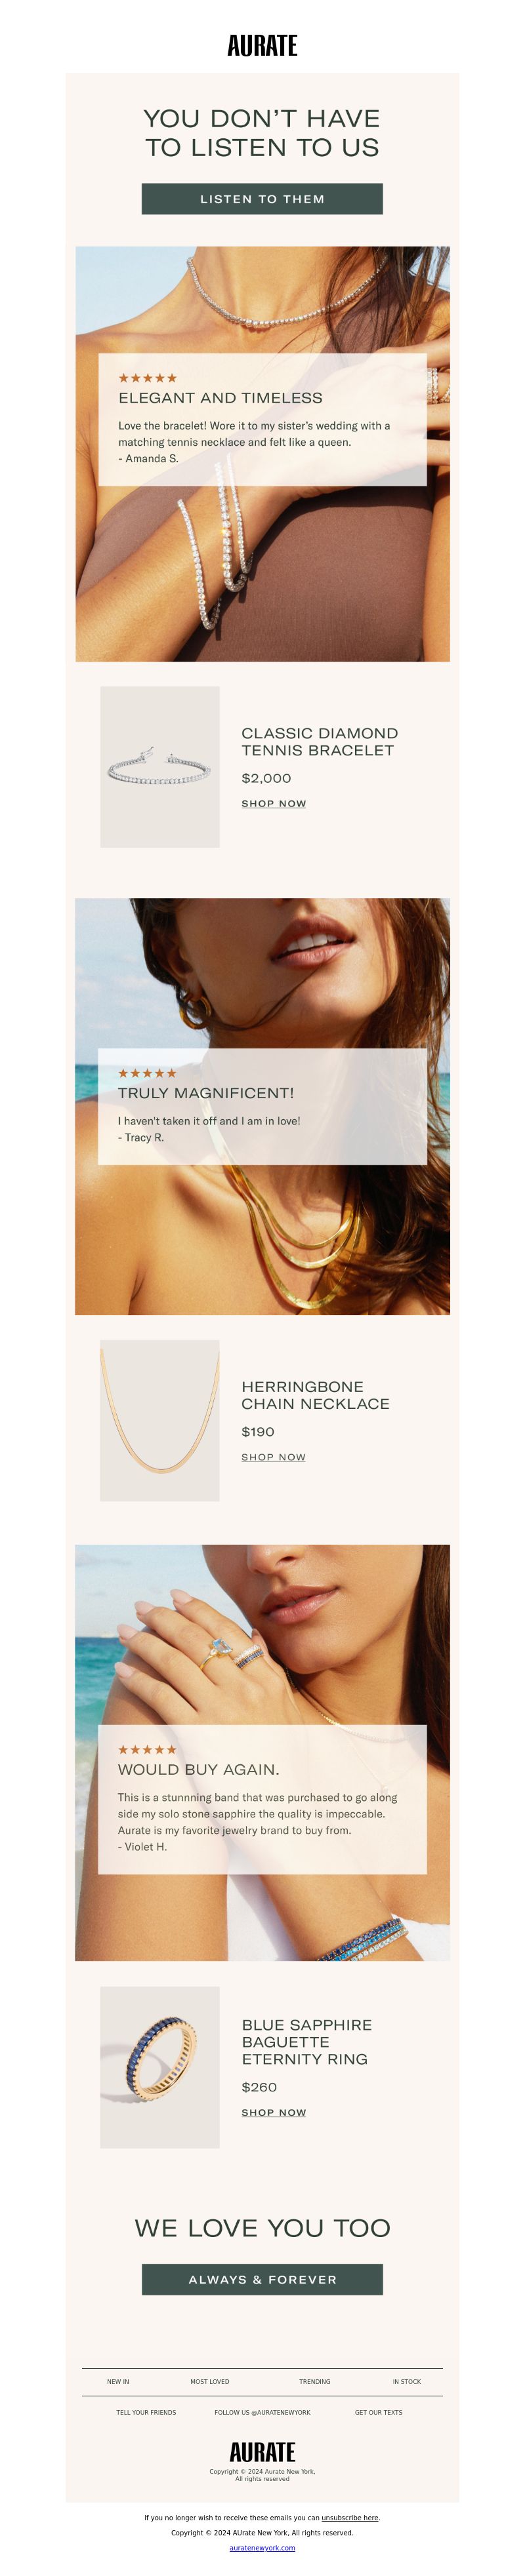The image size is (525, 2576).
Task: Open the Classic Diamond Tennis Bracelet title
Action: pyautogui.click(x=320, y=742)
